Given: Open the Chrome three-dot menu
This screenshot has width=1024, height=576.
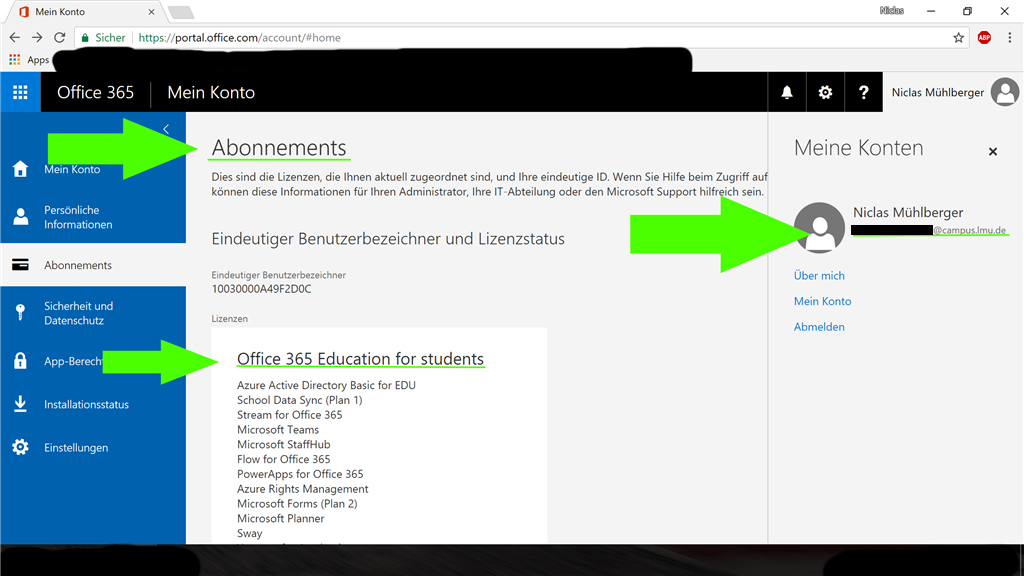Looking at the screenshot, I should pyautogui.click(x=1010, y=38).
